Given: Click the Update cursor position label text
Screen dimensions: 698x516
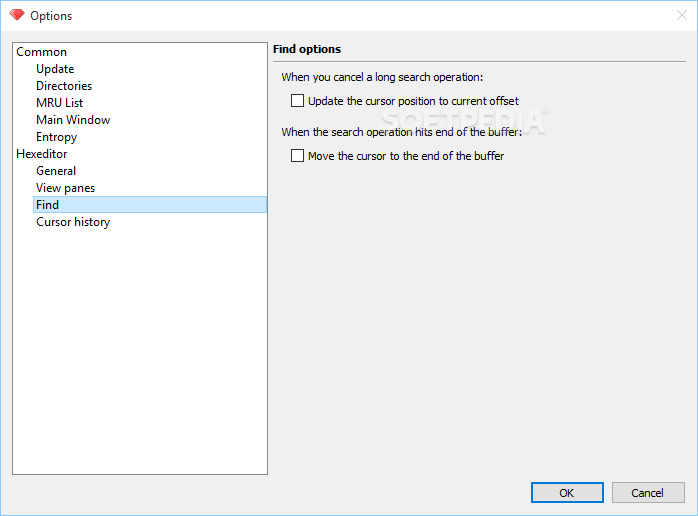Looking at the screenshot, I should click(413, 101).
